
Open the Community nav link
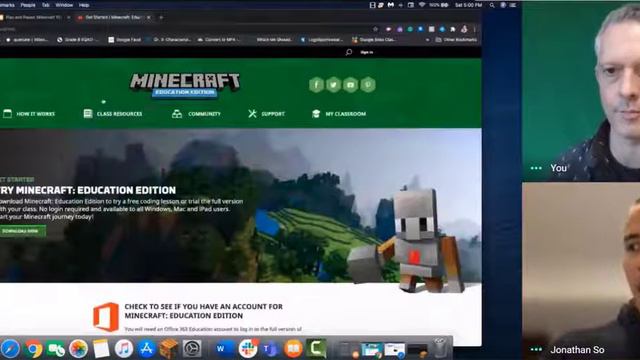click(196, 114)
